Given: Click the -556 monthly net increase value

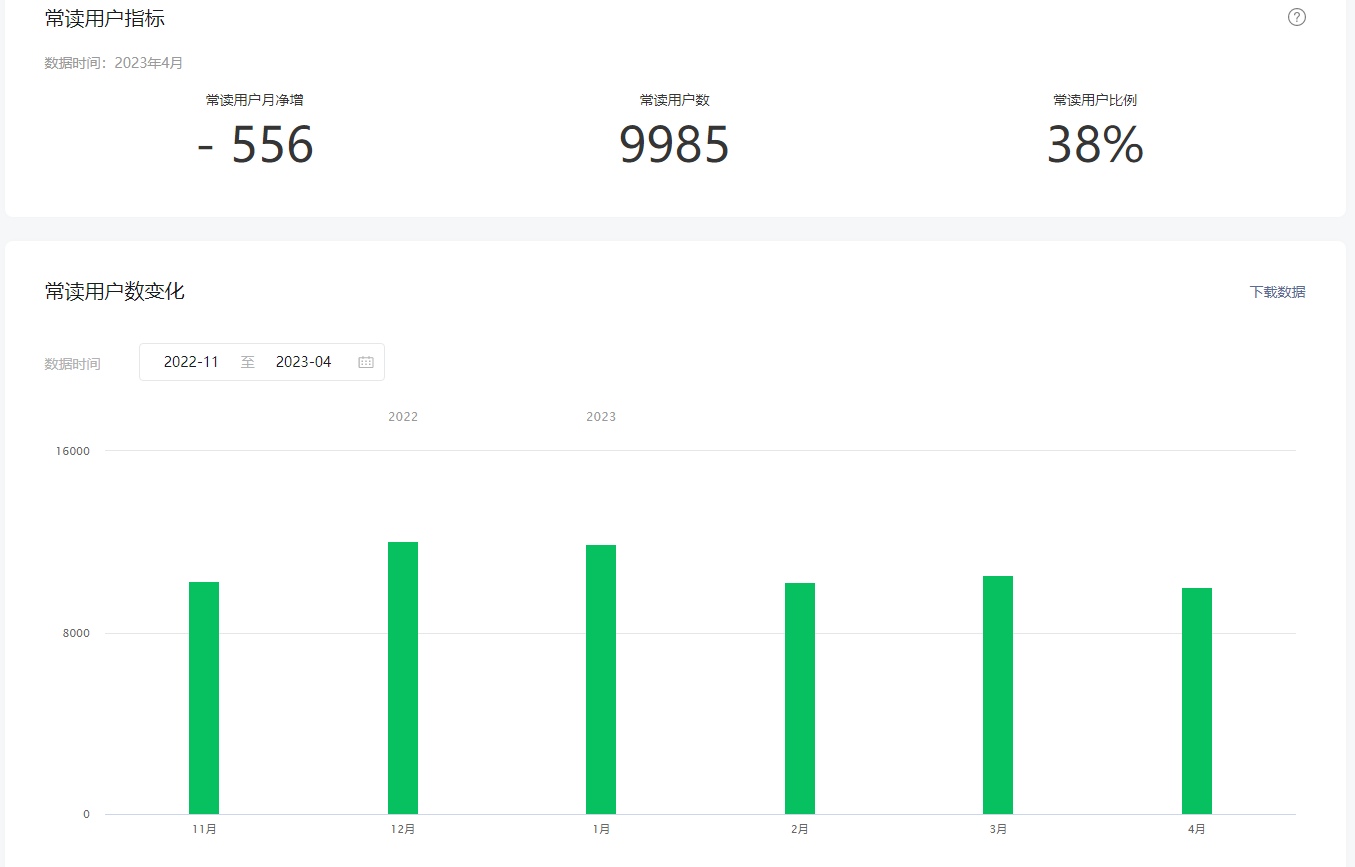Looking at the screenshot, I should point(256,146).
